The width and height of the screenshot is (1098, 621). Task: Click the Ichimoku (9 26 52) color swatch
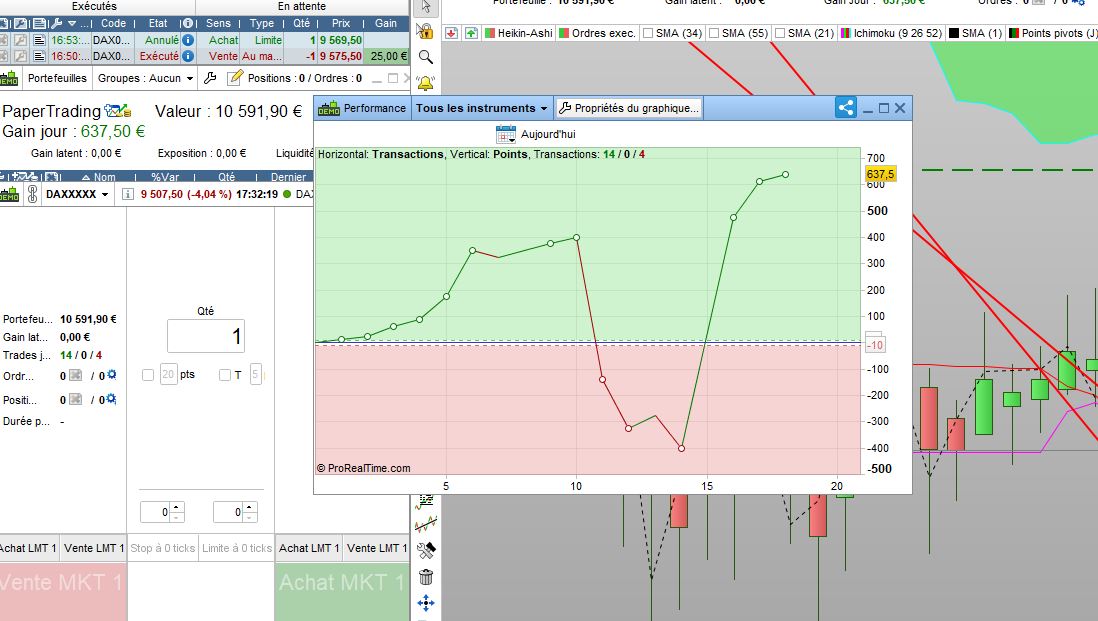(846, 33)
